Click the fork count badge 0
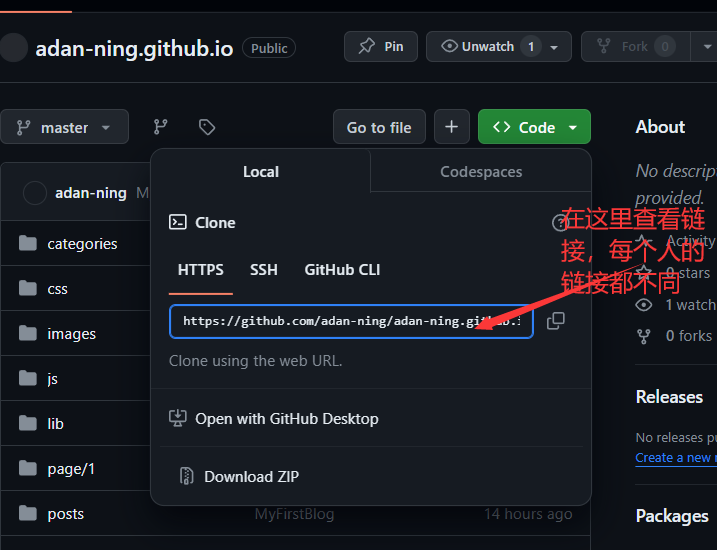This screenshot has height=550, width=717. point(665,47)
